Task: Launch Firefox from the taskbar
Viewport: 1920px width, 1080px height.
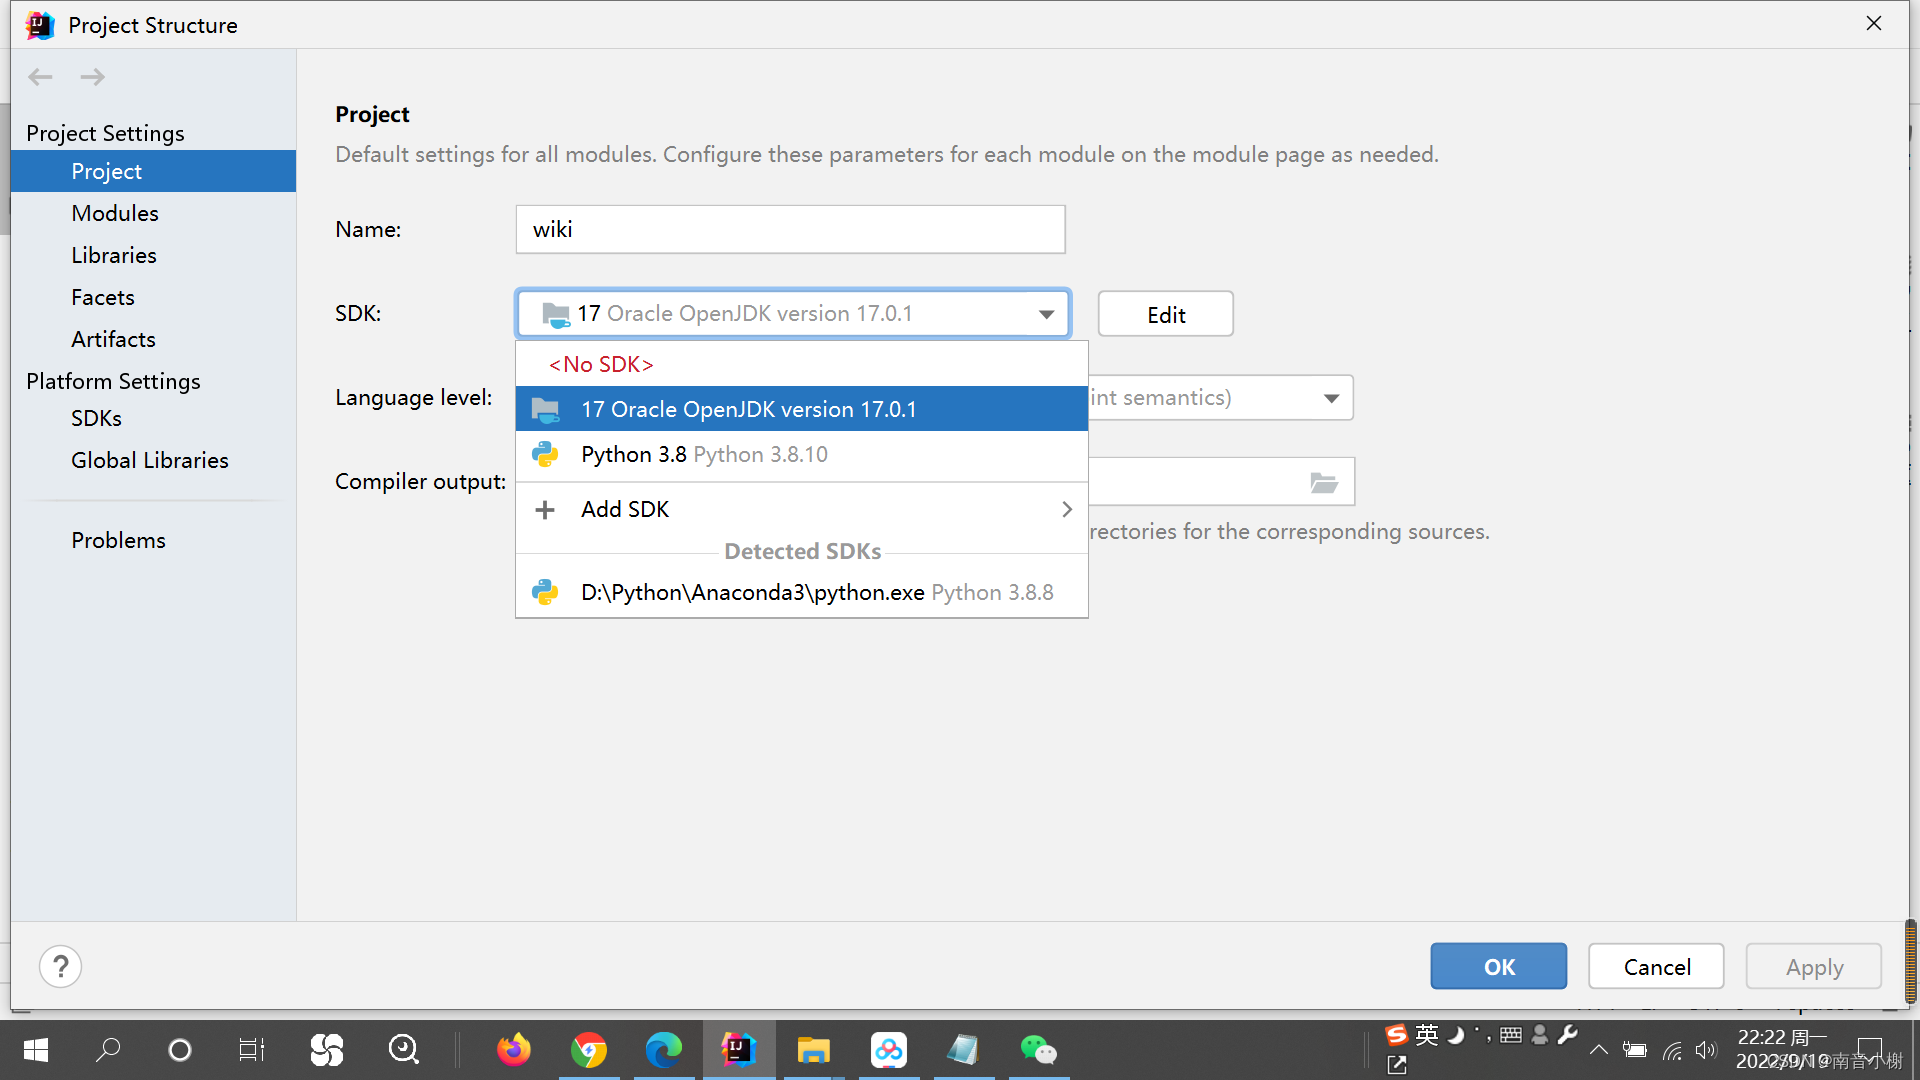Action: coord(514,1050)
